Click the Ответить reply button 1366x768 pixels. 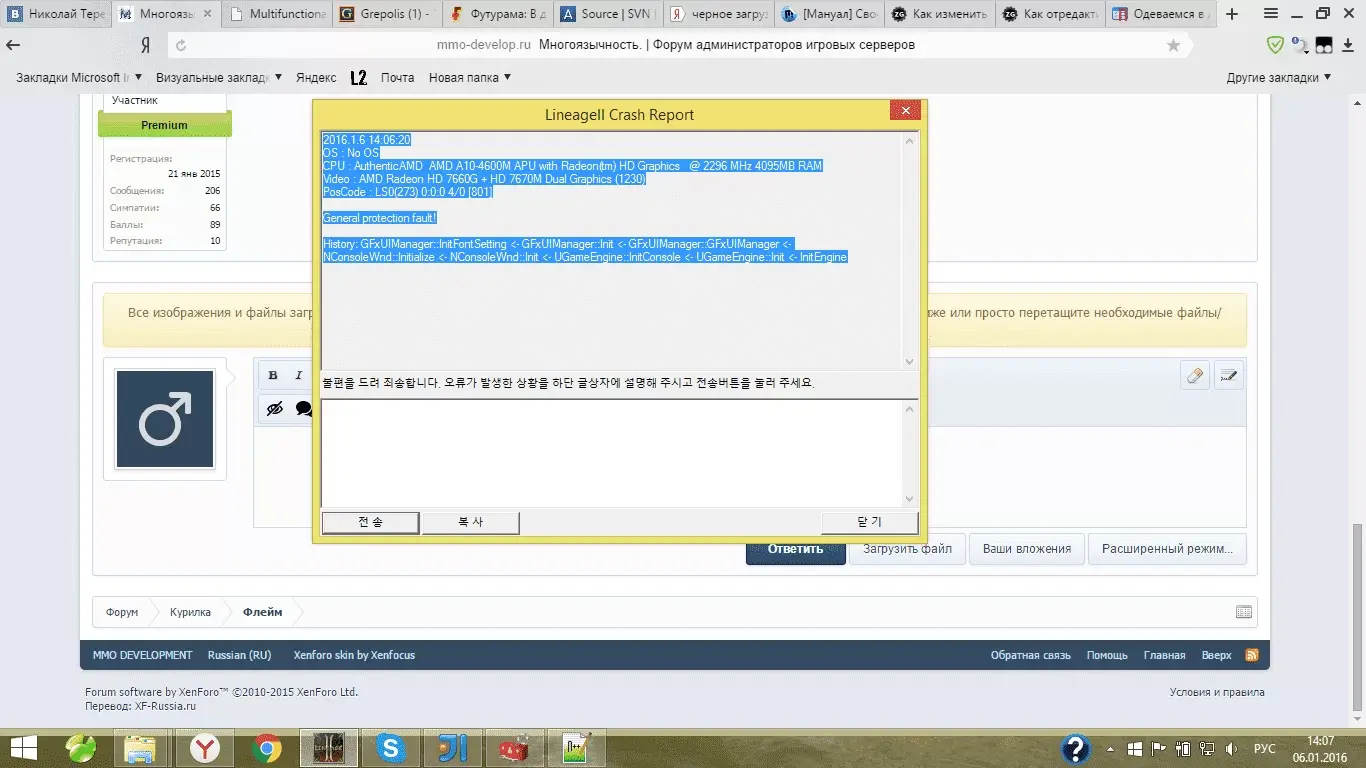tap(795, 549)
